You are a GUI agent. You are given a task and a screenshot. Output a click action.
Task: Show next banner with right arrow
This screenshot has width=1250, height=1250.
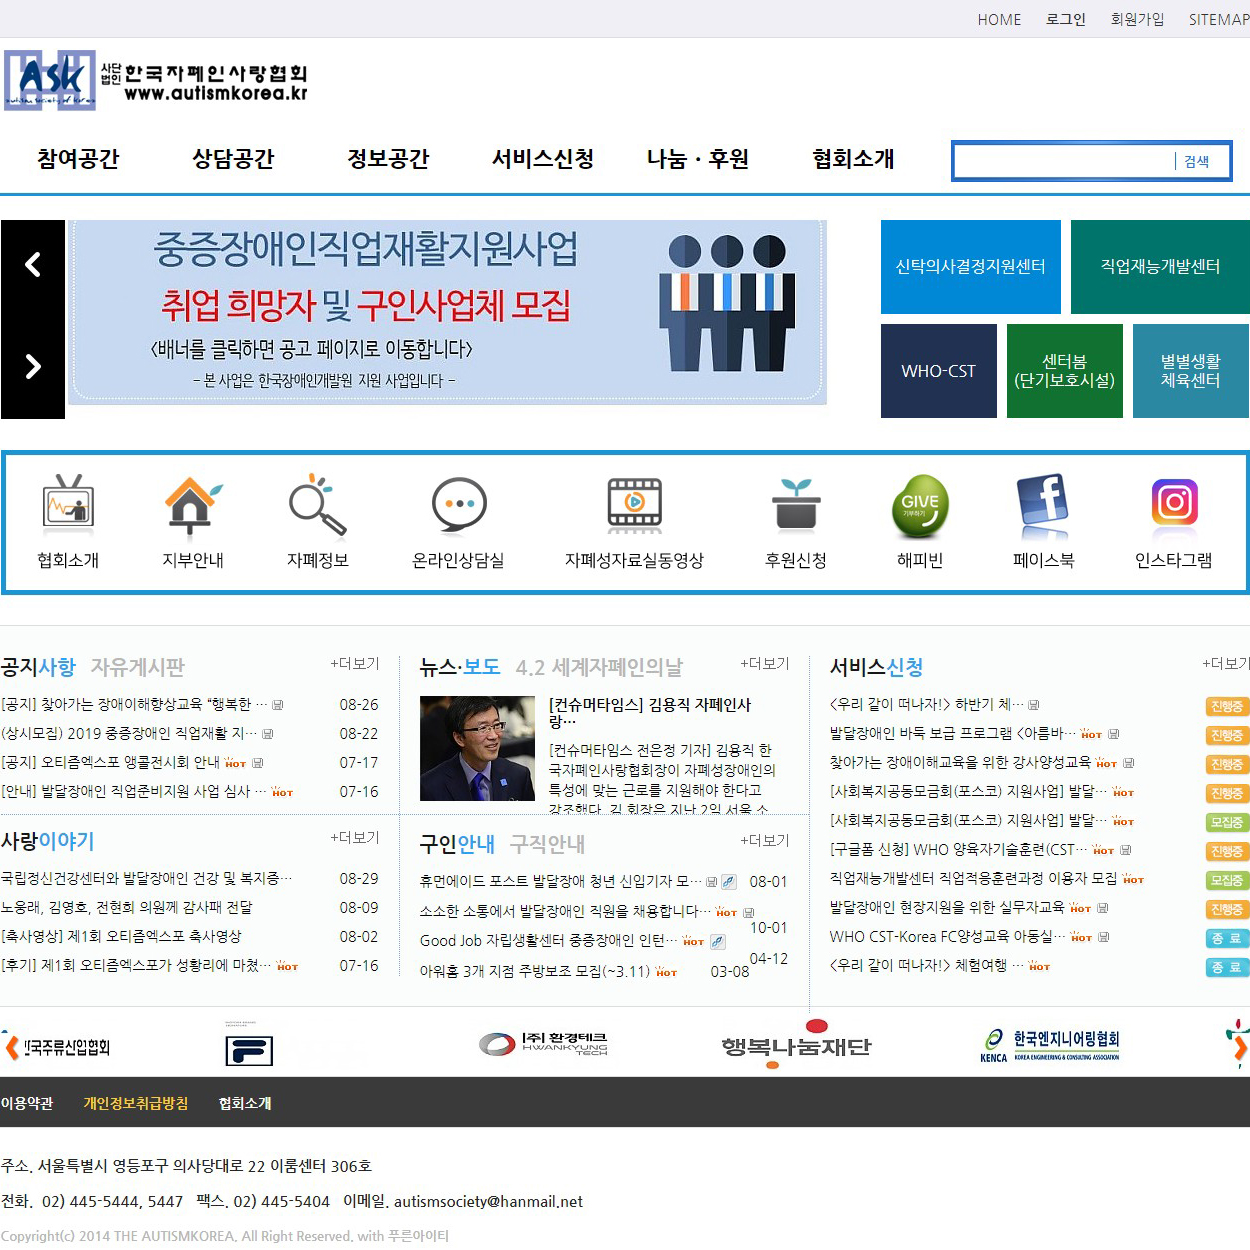[33, 367]
